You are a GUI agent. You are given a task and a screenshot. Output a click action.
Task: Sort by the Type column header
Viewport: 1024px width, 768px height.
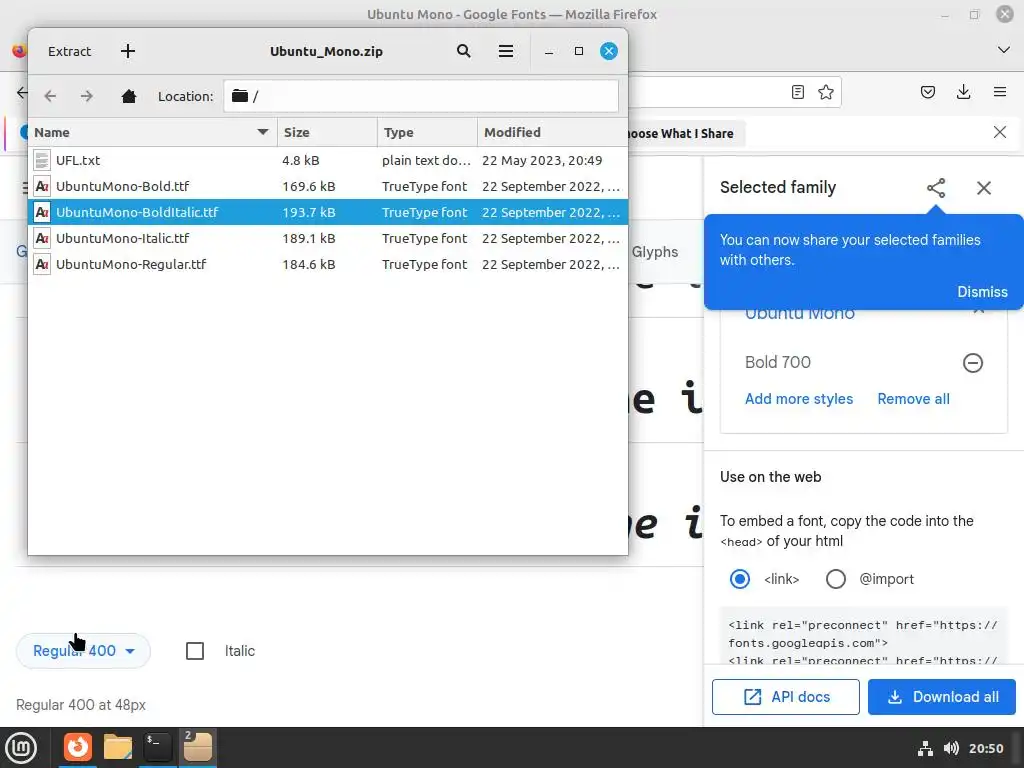click(x=427, y=132)
